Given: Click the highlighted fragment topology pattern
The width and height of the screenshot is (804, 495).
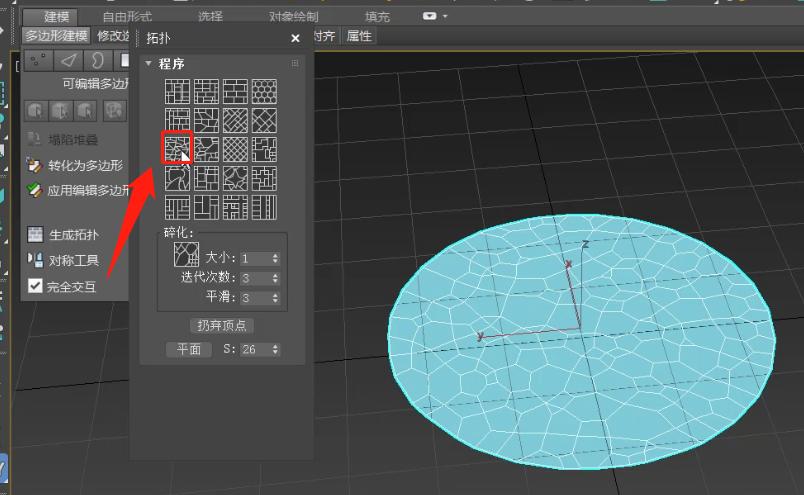Looking at the screenshot, I should (178, 149).
